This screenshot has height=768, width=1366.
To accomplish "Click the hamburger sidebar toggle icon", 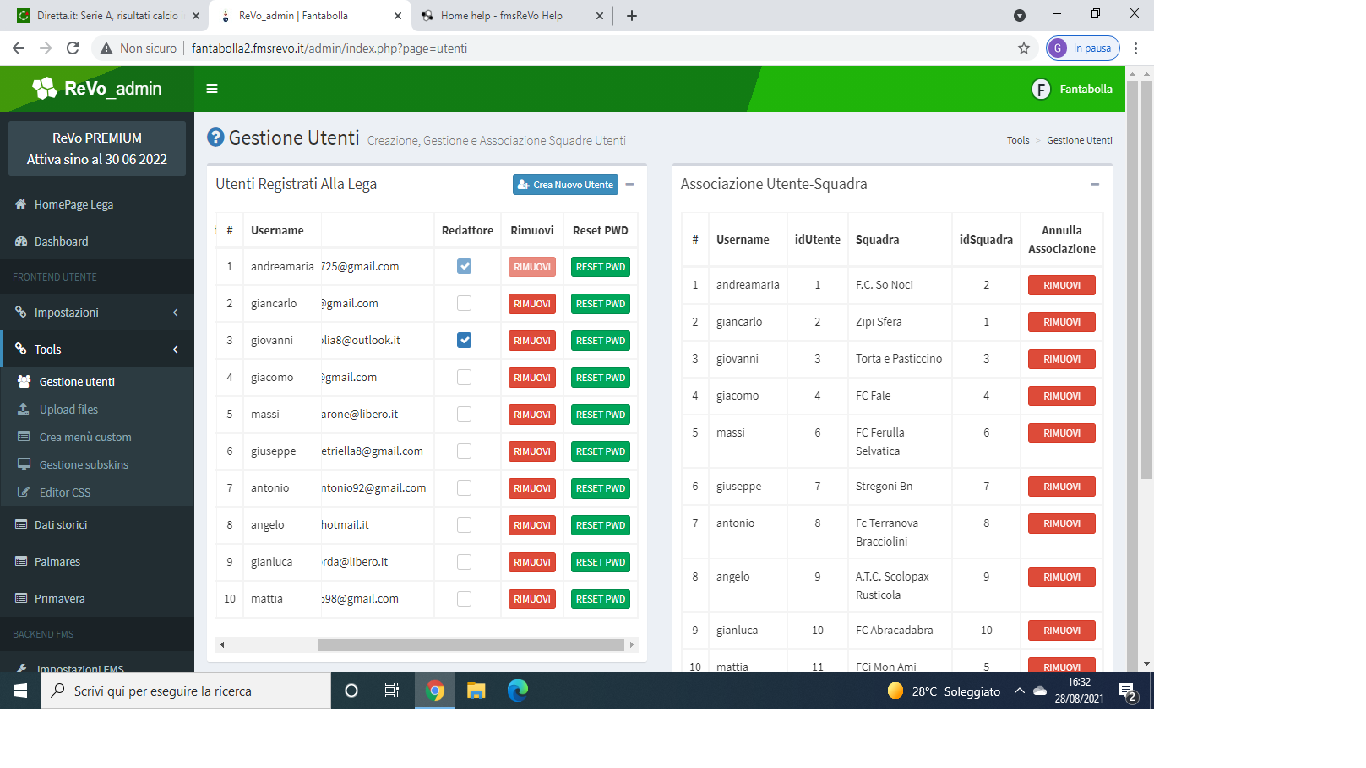I will pos(212,89).
